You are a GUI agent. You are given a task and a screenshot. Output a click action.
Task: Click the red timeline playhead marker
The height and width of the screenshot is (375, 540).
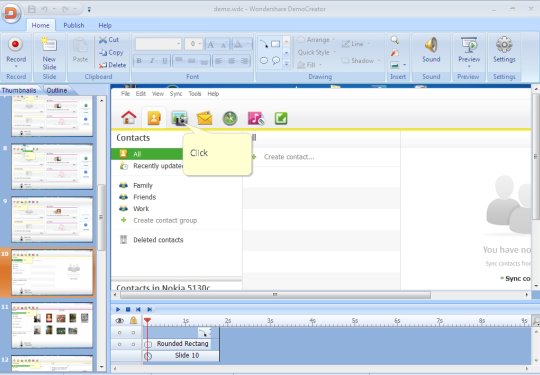[x=147, y=321]
